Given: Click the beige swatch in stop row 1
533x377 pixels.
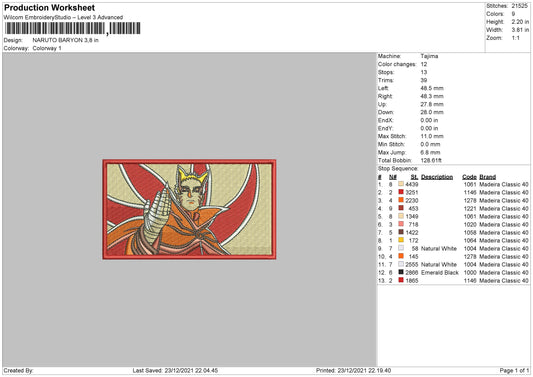Looking at the screenshot, I should coord(401,184).
